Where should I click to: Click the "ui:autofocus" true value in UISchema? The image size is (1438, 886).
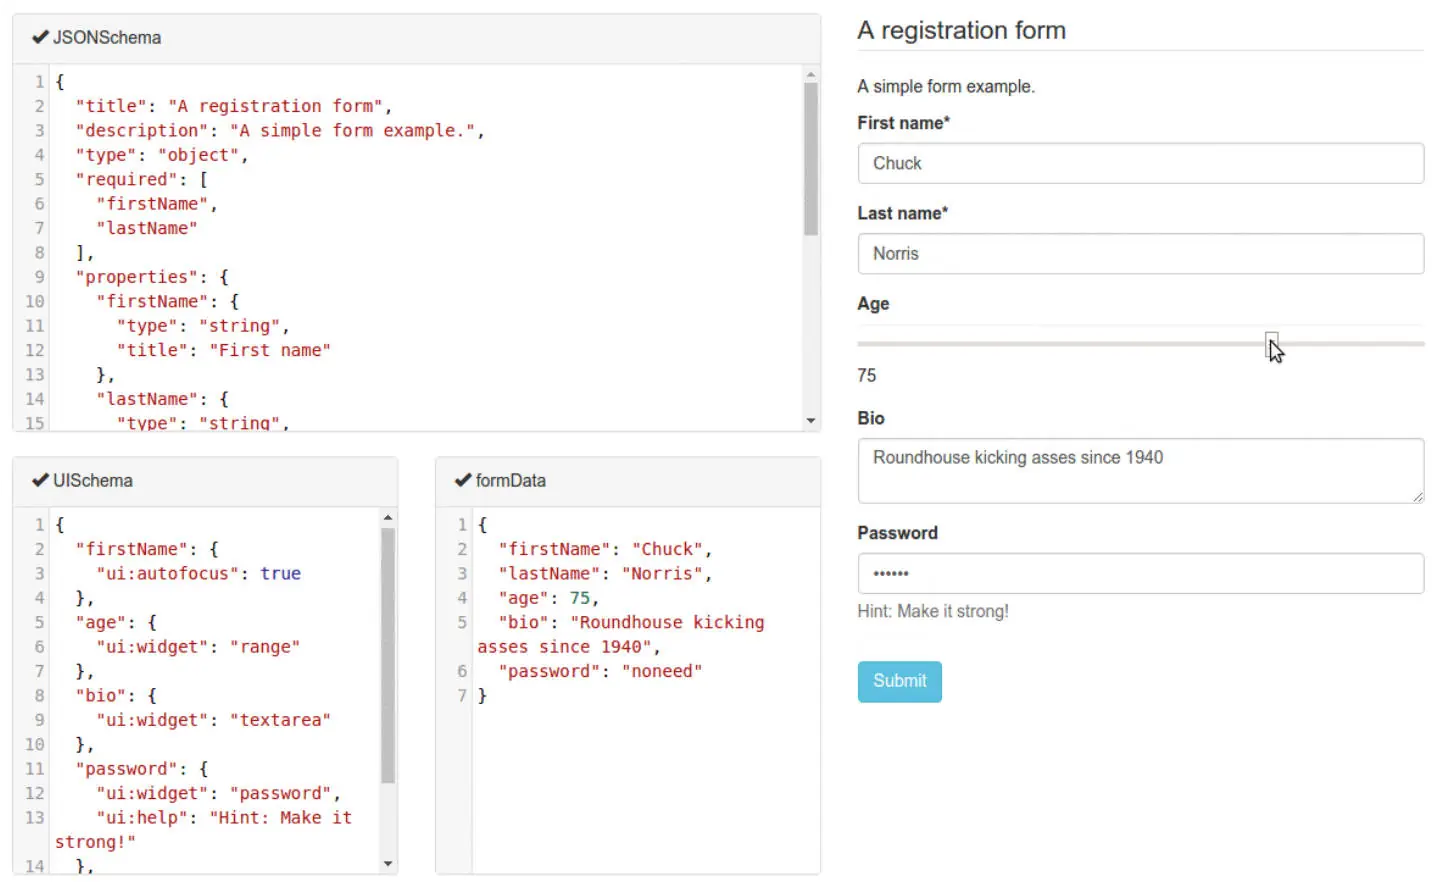280,573
